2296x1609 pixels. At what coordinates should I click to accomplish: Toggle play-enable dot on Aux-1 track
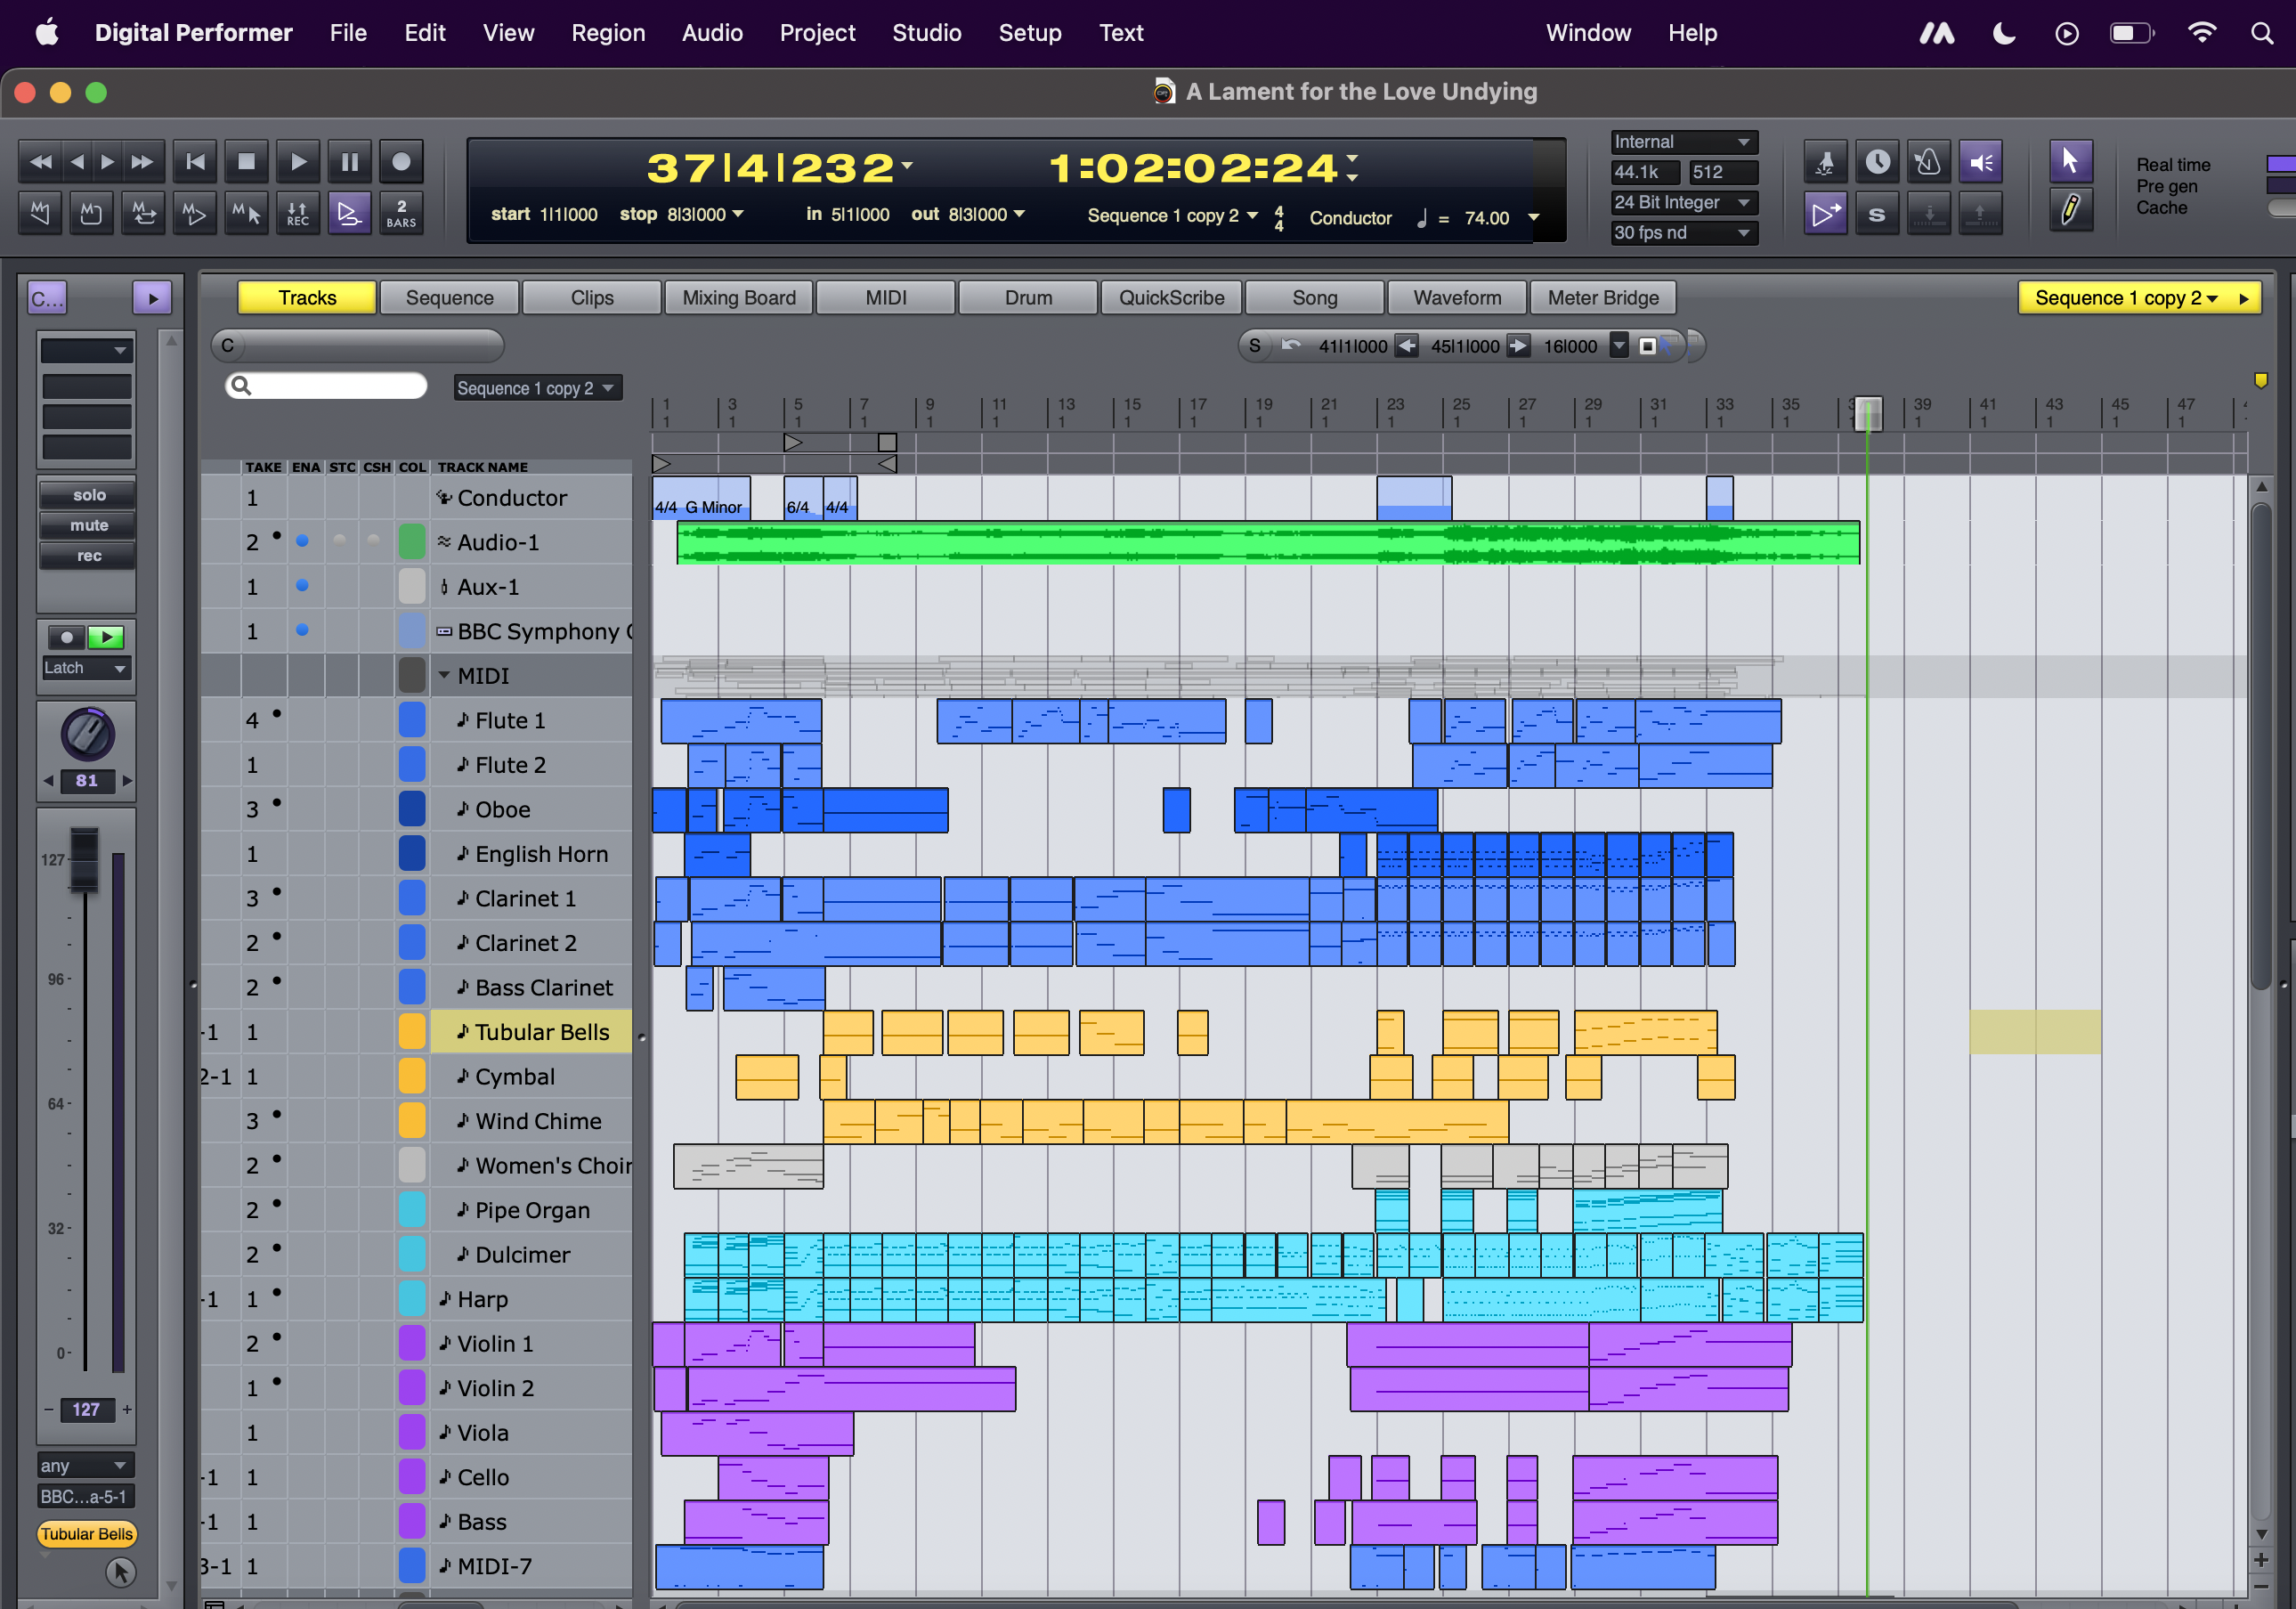[302, 586]
